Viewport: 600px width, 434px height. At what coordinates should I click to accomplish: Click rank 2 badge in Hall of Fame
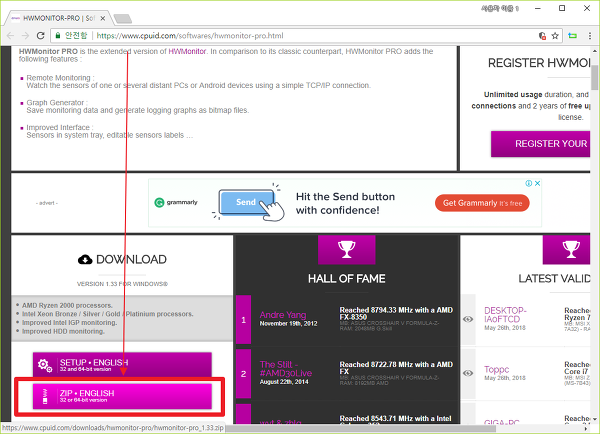point(243,374)
